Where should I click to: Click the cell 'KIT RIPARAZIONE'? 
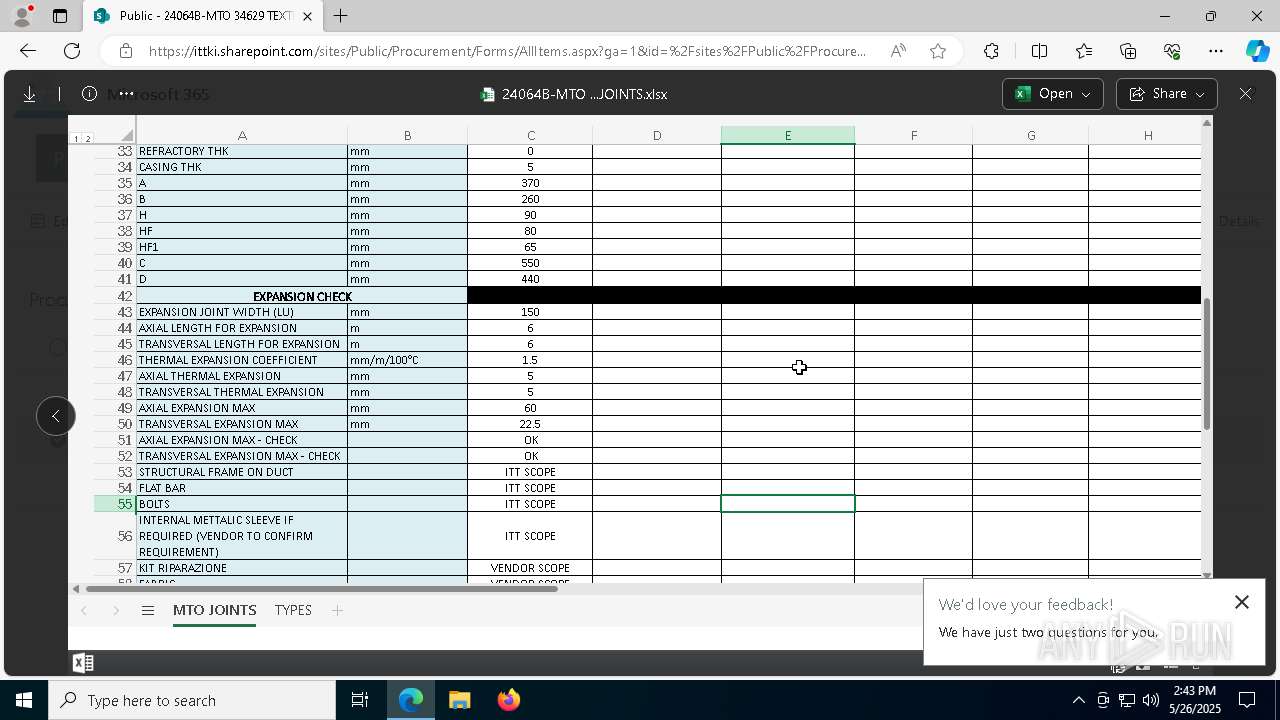pyautogui.click(x=242, y=568)
